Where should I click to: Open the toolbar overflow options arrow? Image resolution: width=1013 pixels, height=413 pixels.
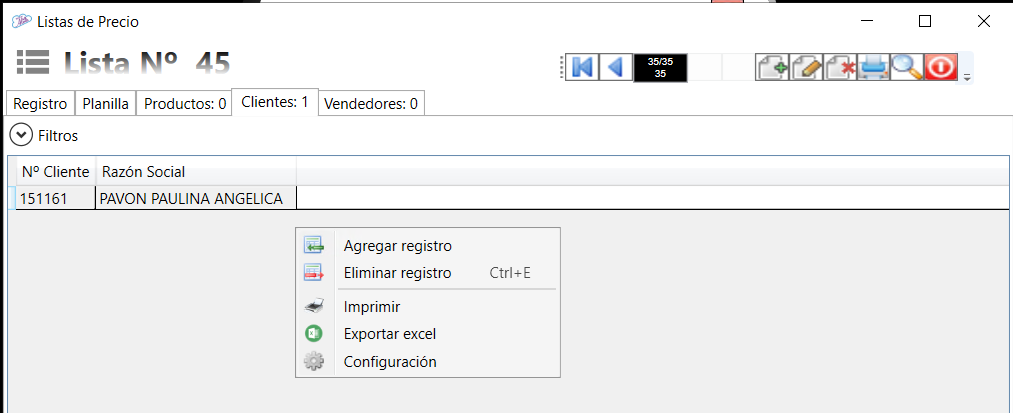point(967,77)
